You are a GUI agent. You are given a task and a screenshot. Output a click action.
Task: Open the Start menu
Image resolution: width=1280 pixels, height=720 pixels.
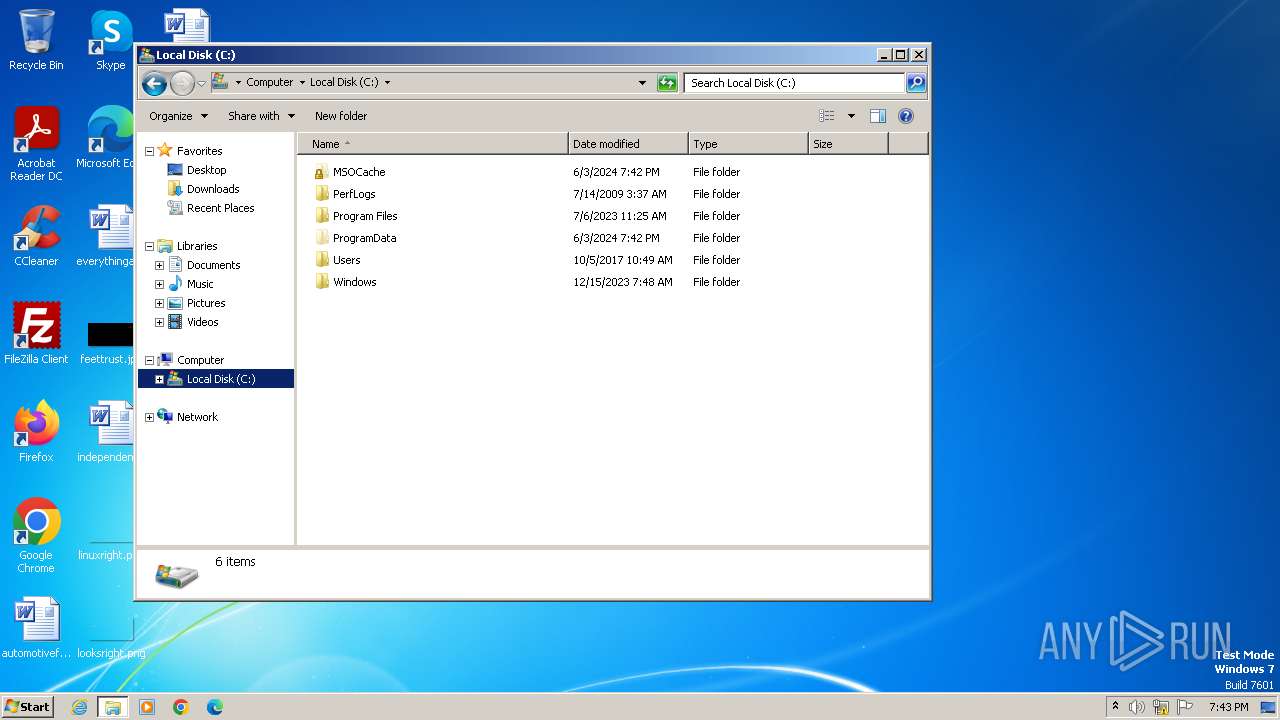[27, 706]
